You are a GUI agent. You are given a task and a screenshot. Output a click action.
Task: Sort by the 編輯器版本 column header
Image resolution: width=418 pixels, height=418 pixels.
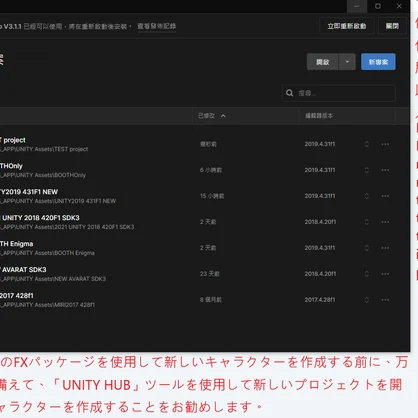click(x=319, y=116)
